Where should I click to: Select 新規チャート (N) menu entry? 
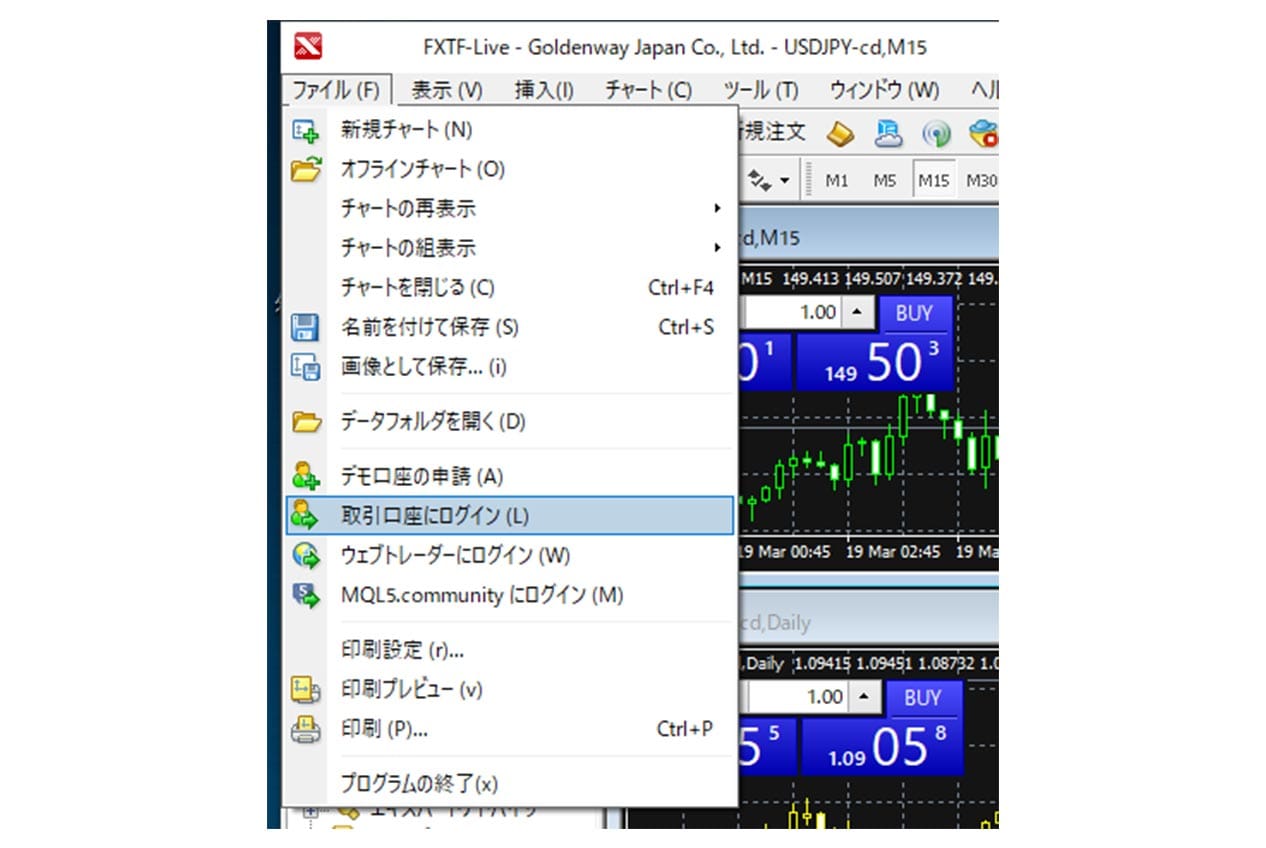(x=510, y=130)
